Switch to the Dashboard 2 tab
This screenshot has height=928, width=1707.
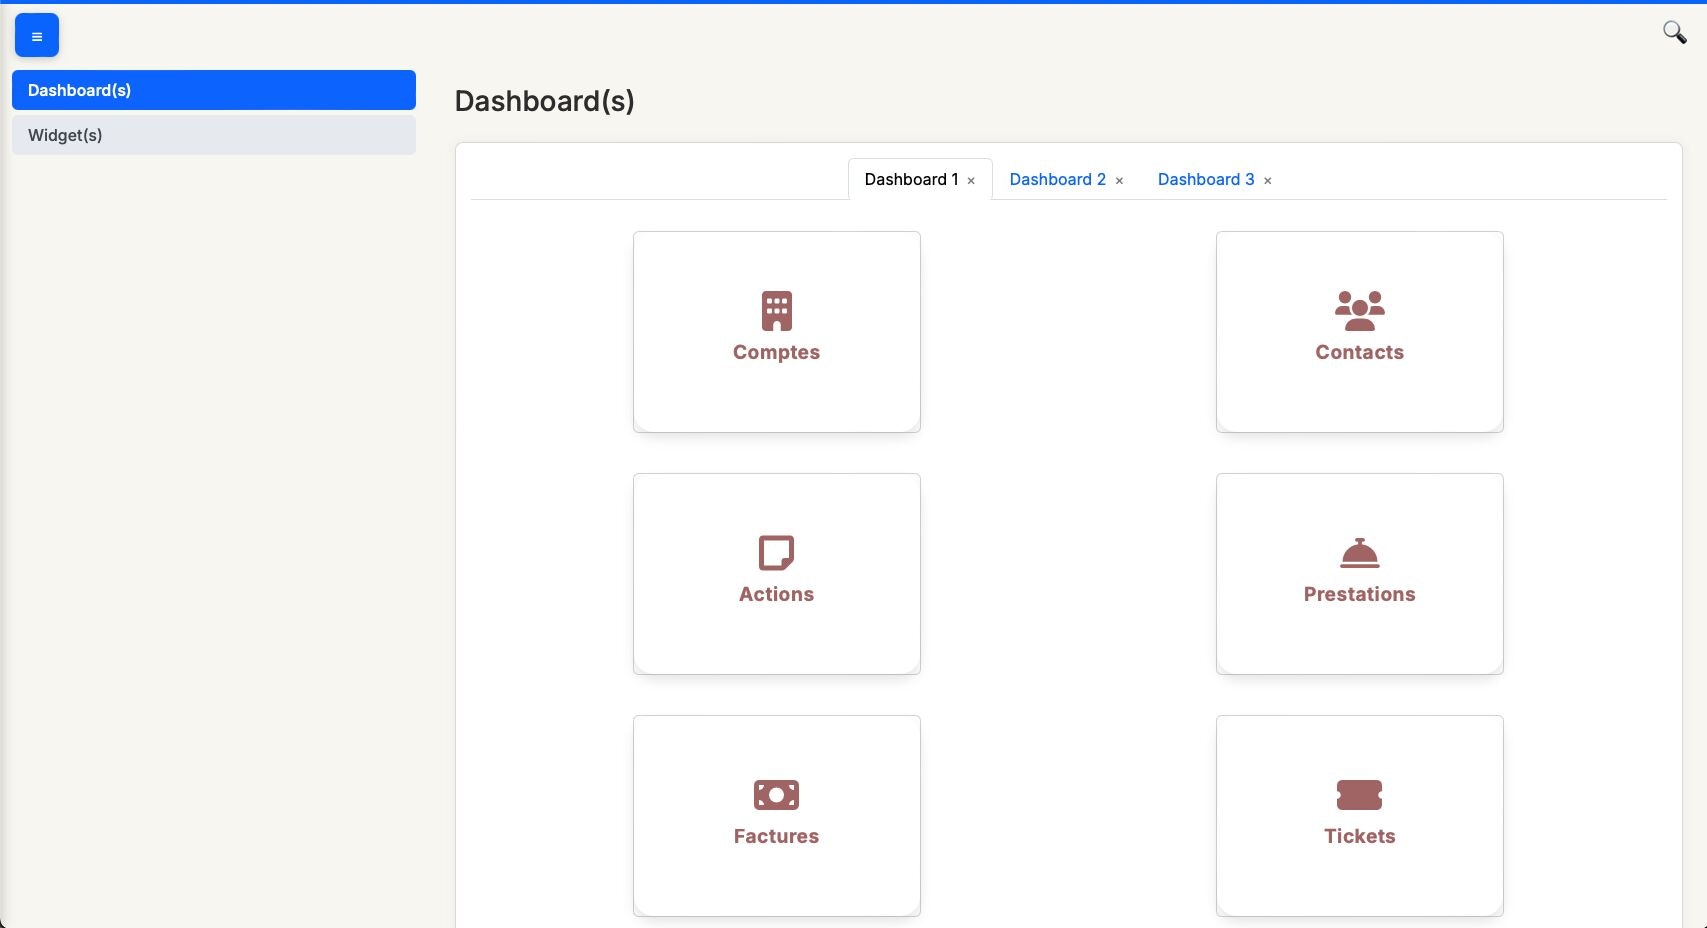[1057, 179]
